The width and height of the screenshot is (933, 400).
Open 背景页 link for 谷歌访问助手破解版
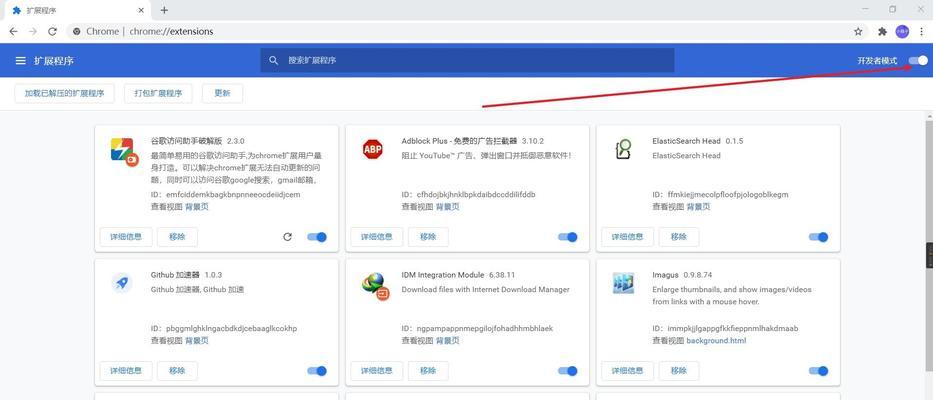coord(197,207)
